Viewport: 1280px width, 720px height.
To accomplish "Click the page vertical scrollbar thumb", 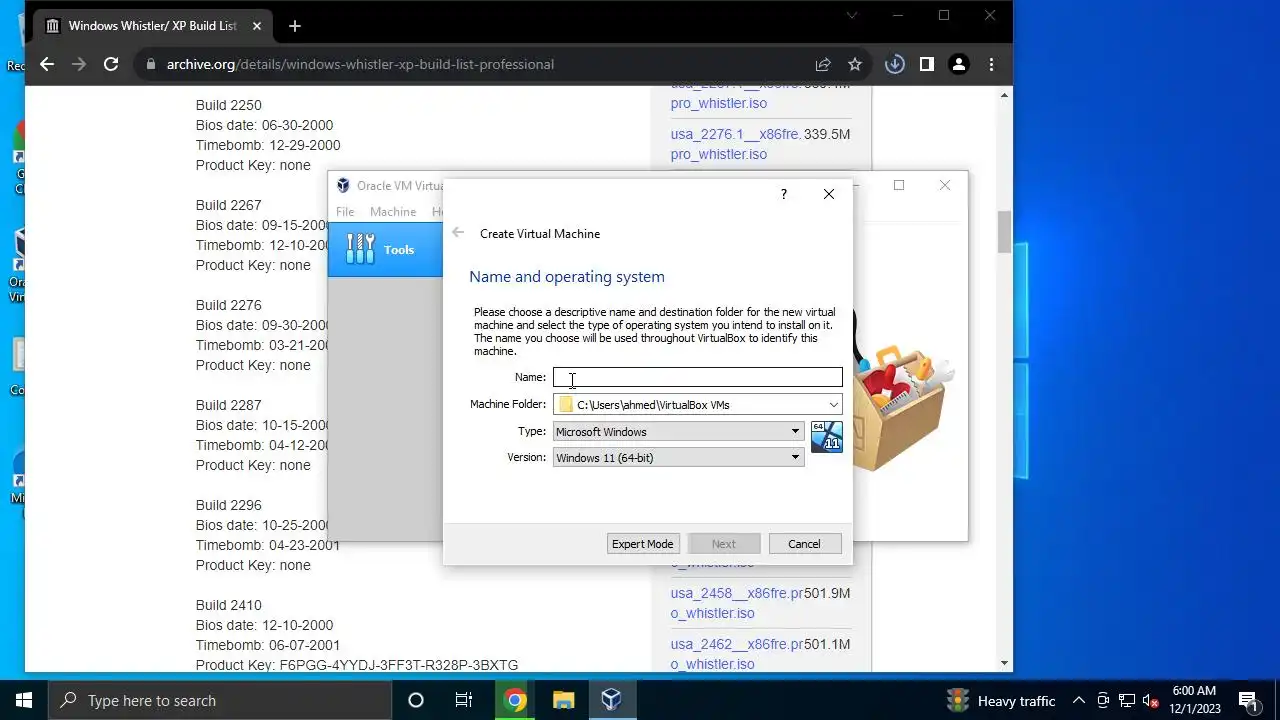I will (1004, 232).
